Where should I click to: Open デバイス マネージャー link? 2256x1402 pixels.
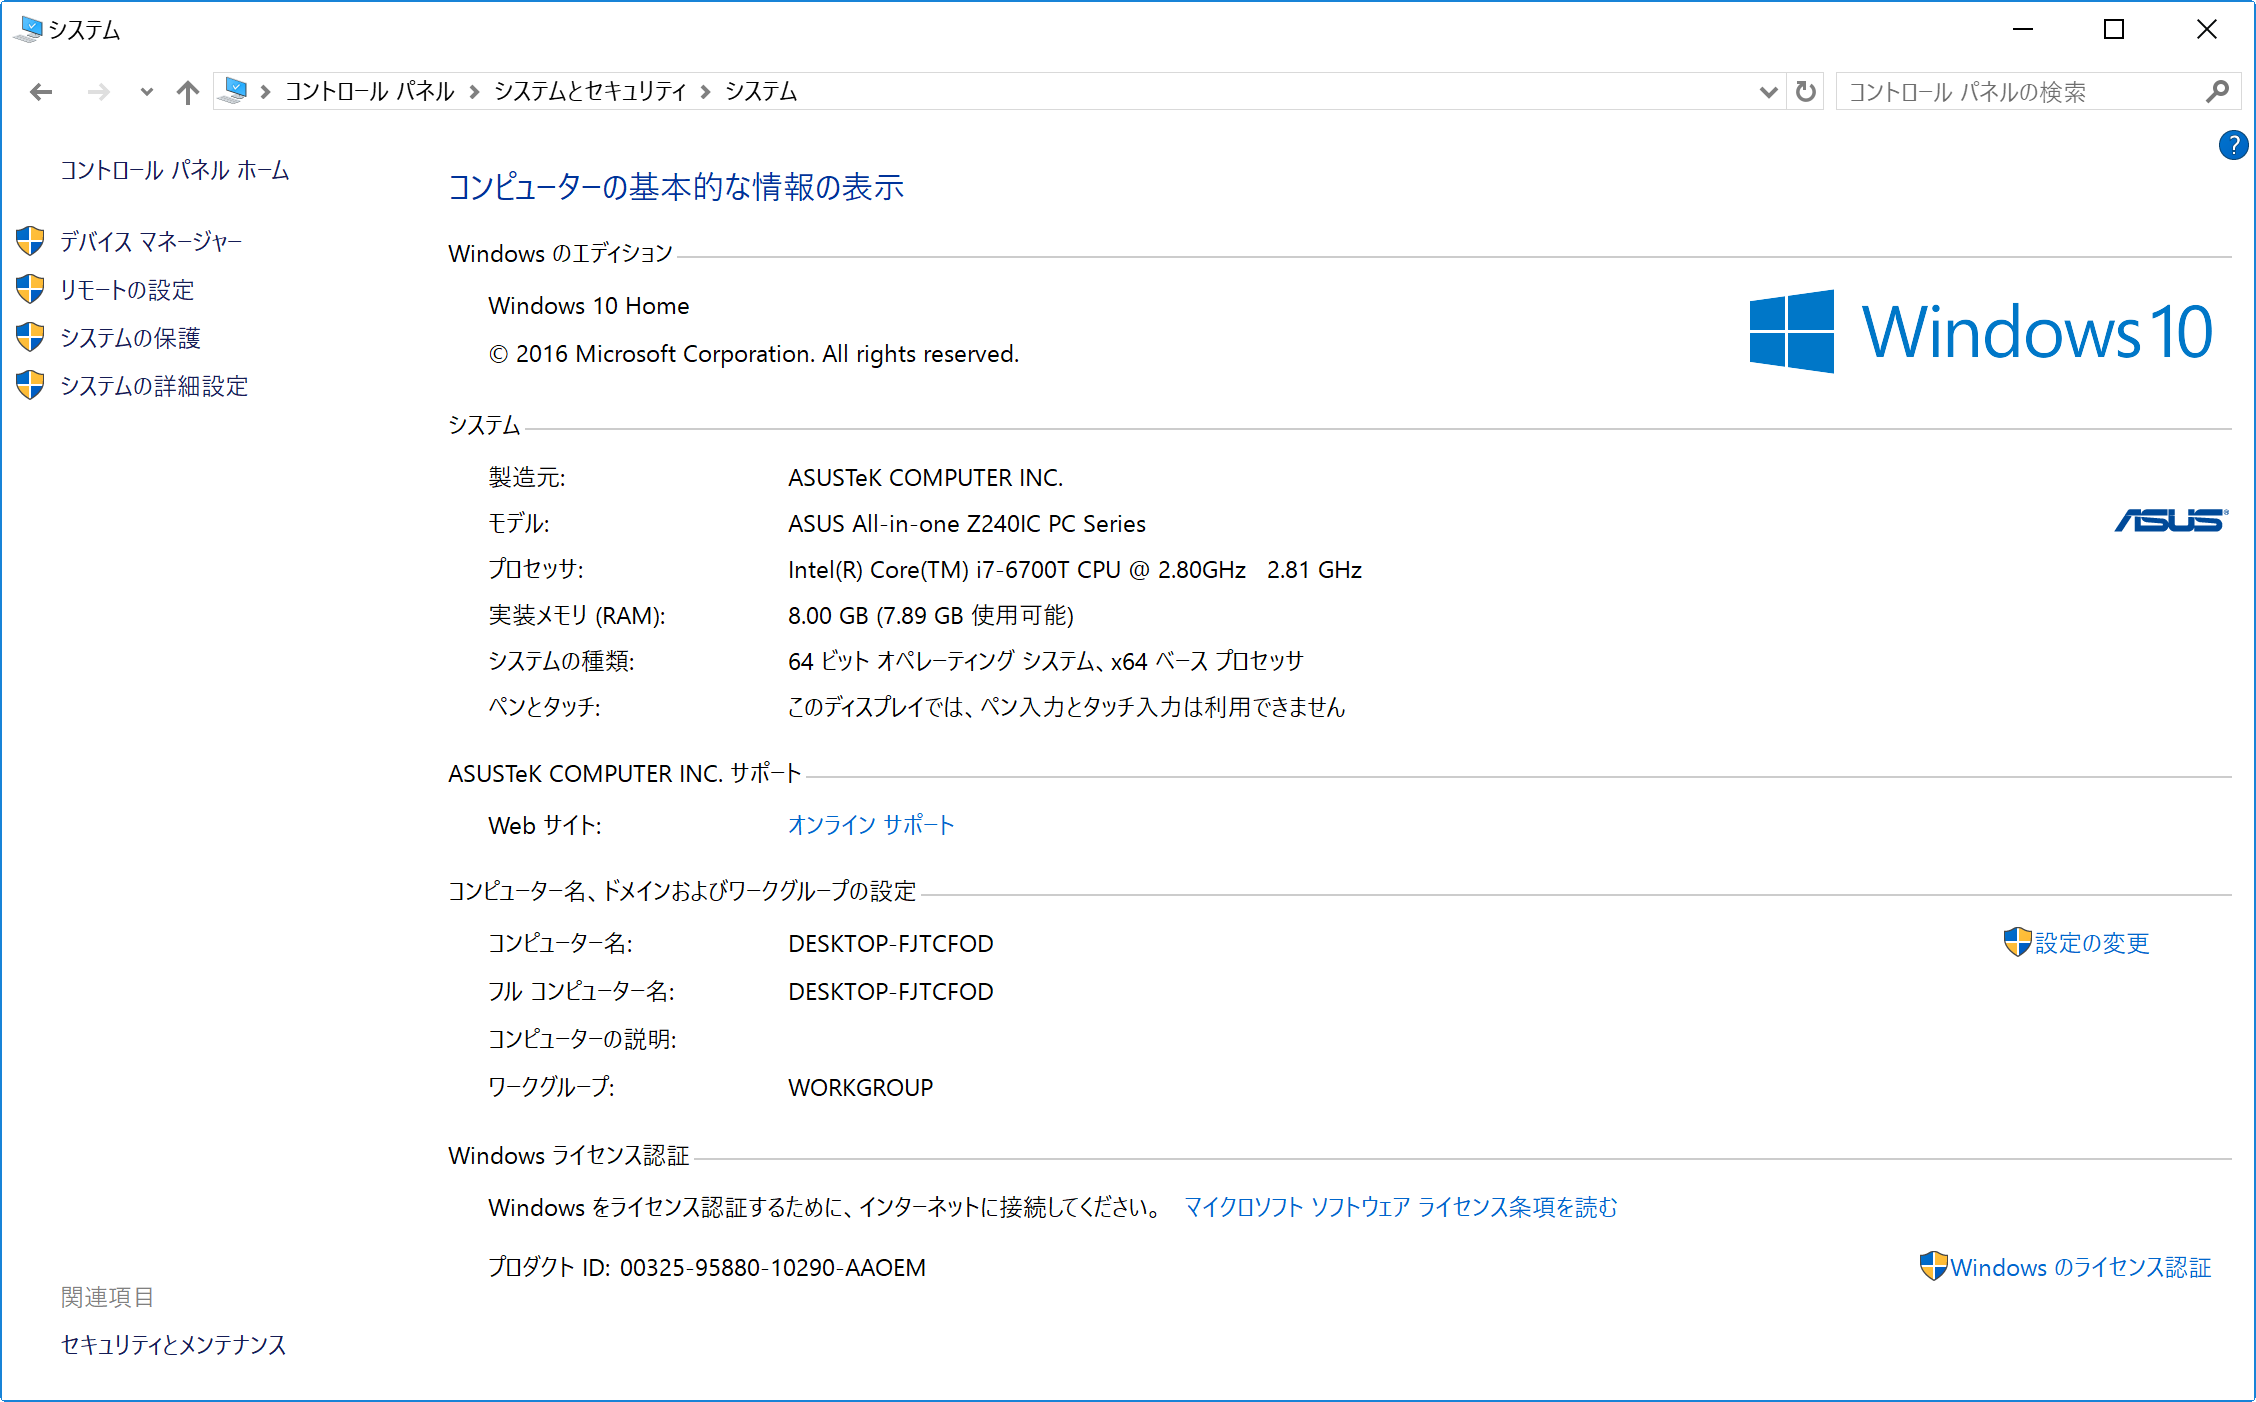151,241
